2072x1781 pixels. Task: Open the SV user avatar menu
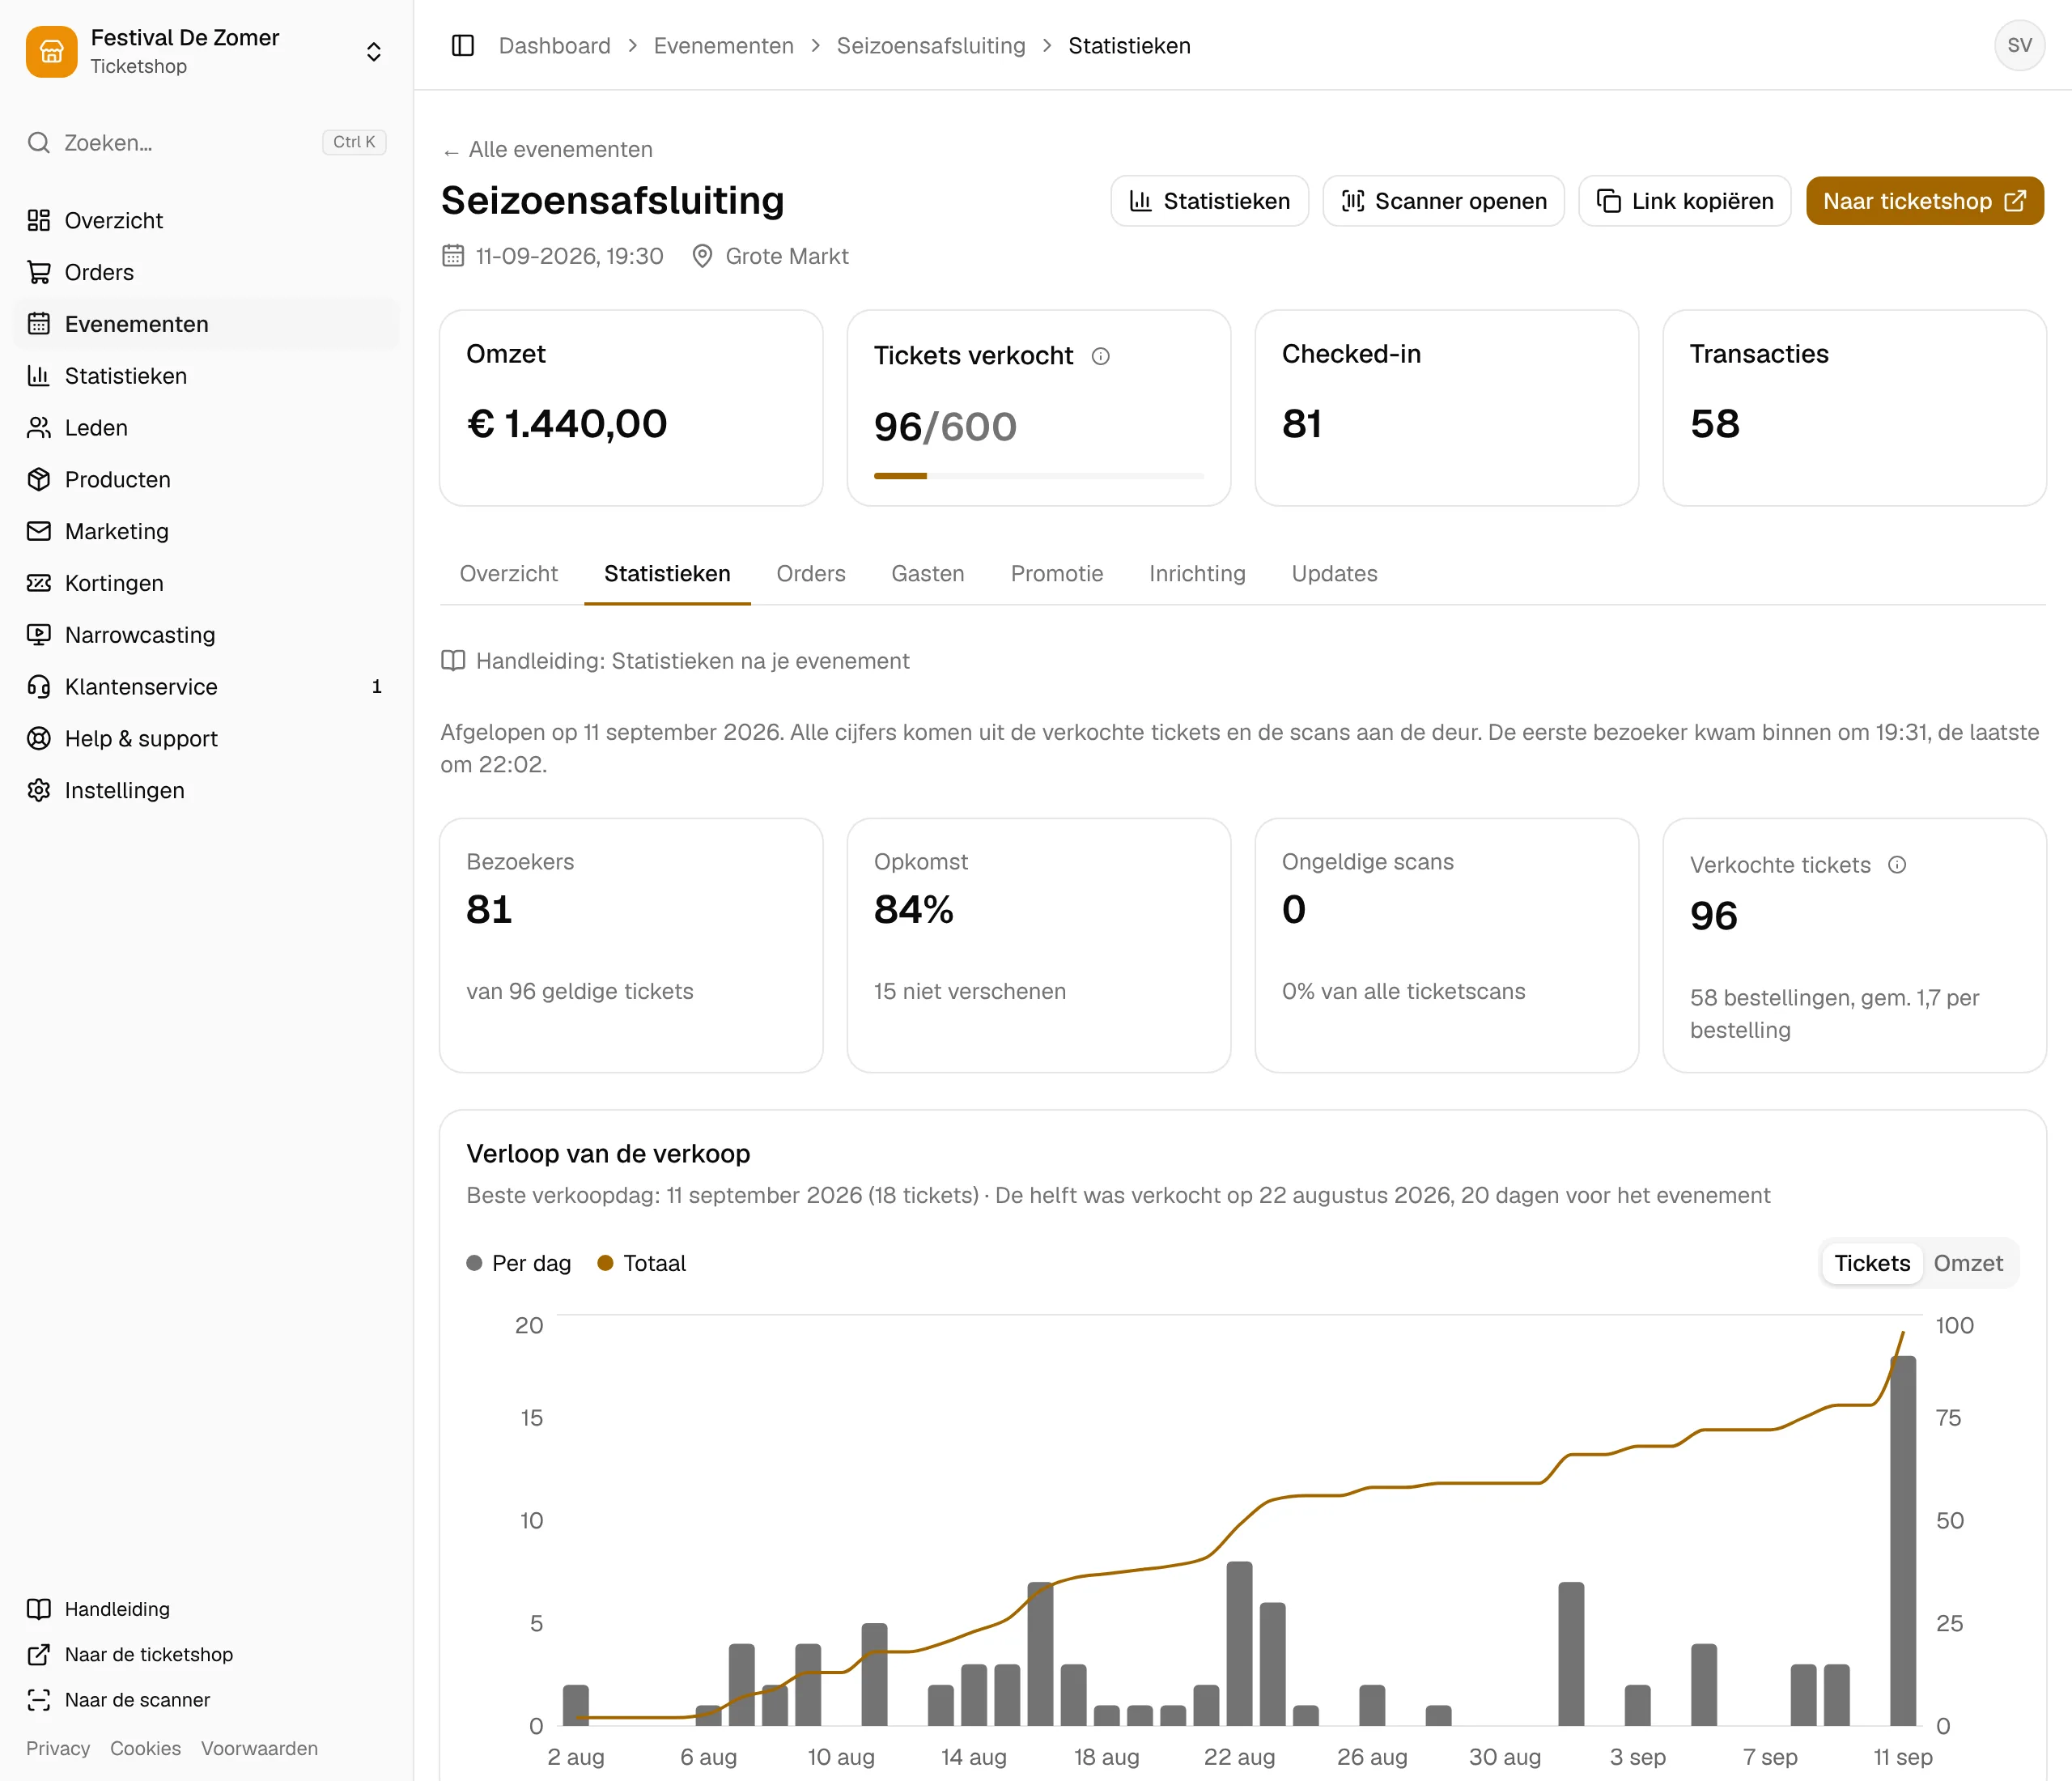point(2019,46)
